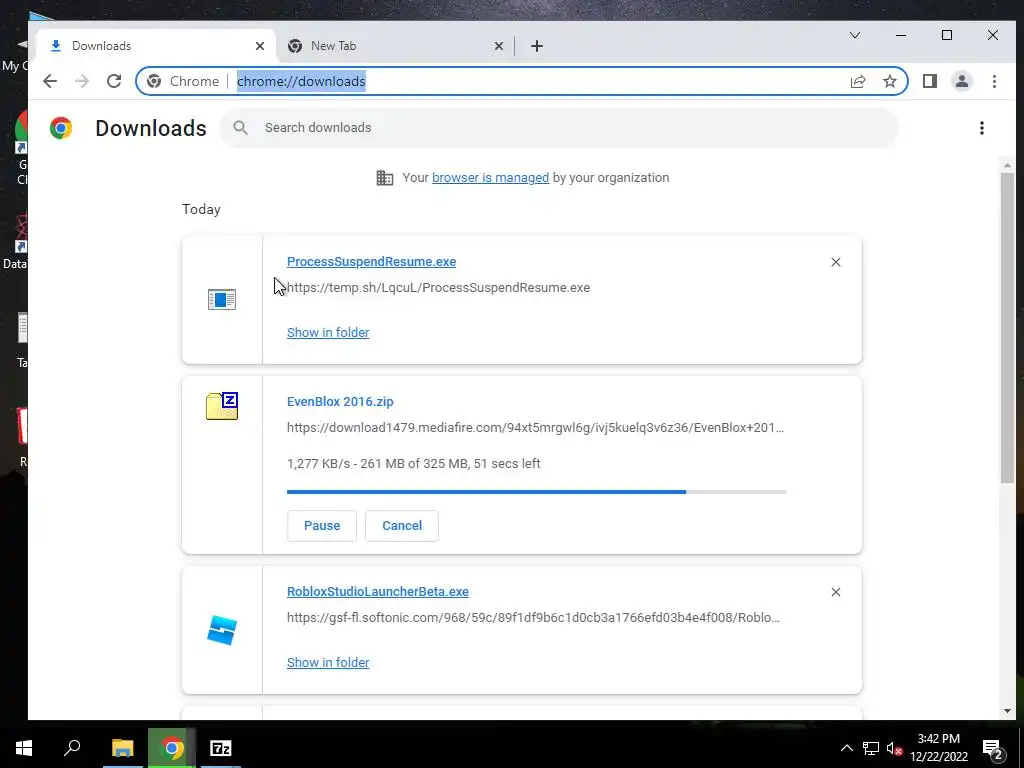Click the ProcessSuspendResume.exe file icon
The width and height of the screenshot is (1024, 768).
[221, 300]
